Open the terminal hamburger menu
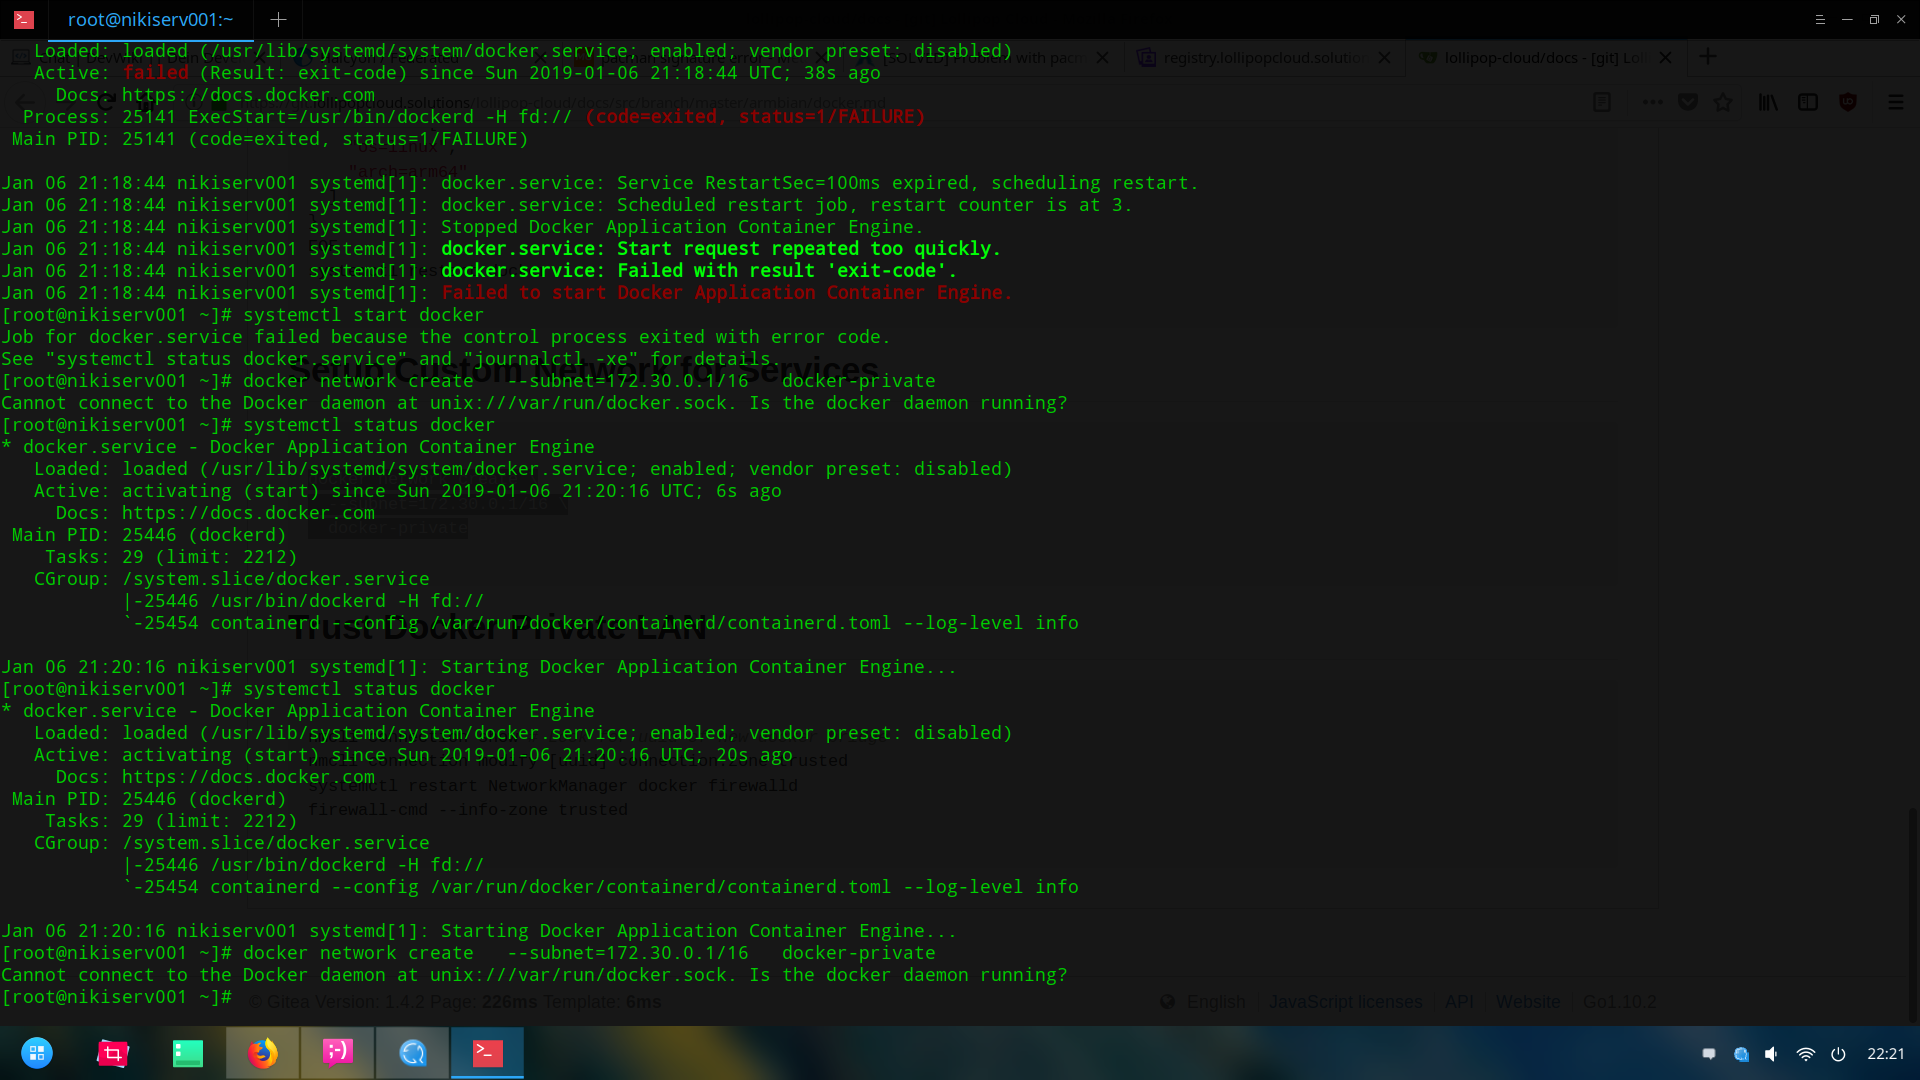 (x=1820, y=20)
